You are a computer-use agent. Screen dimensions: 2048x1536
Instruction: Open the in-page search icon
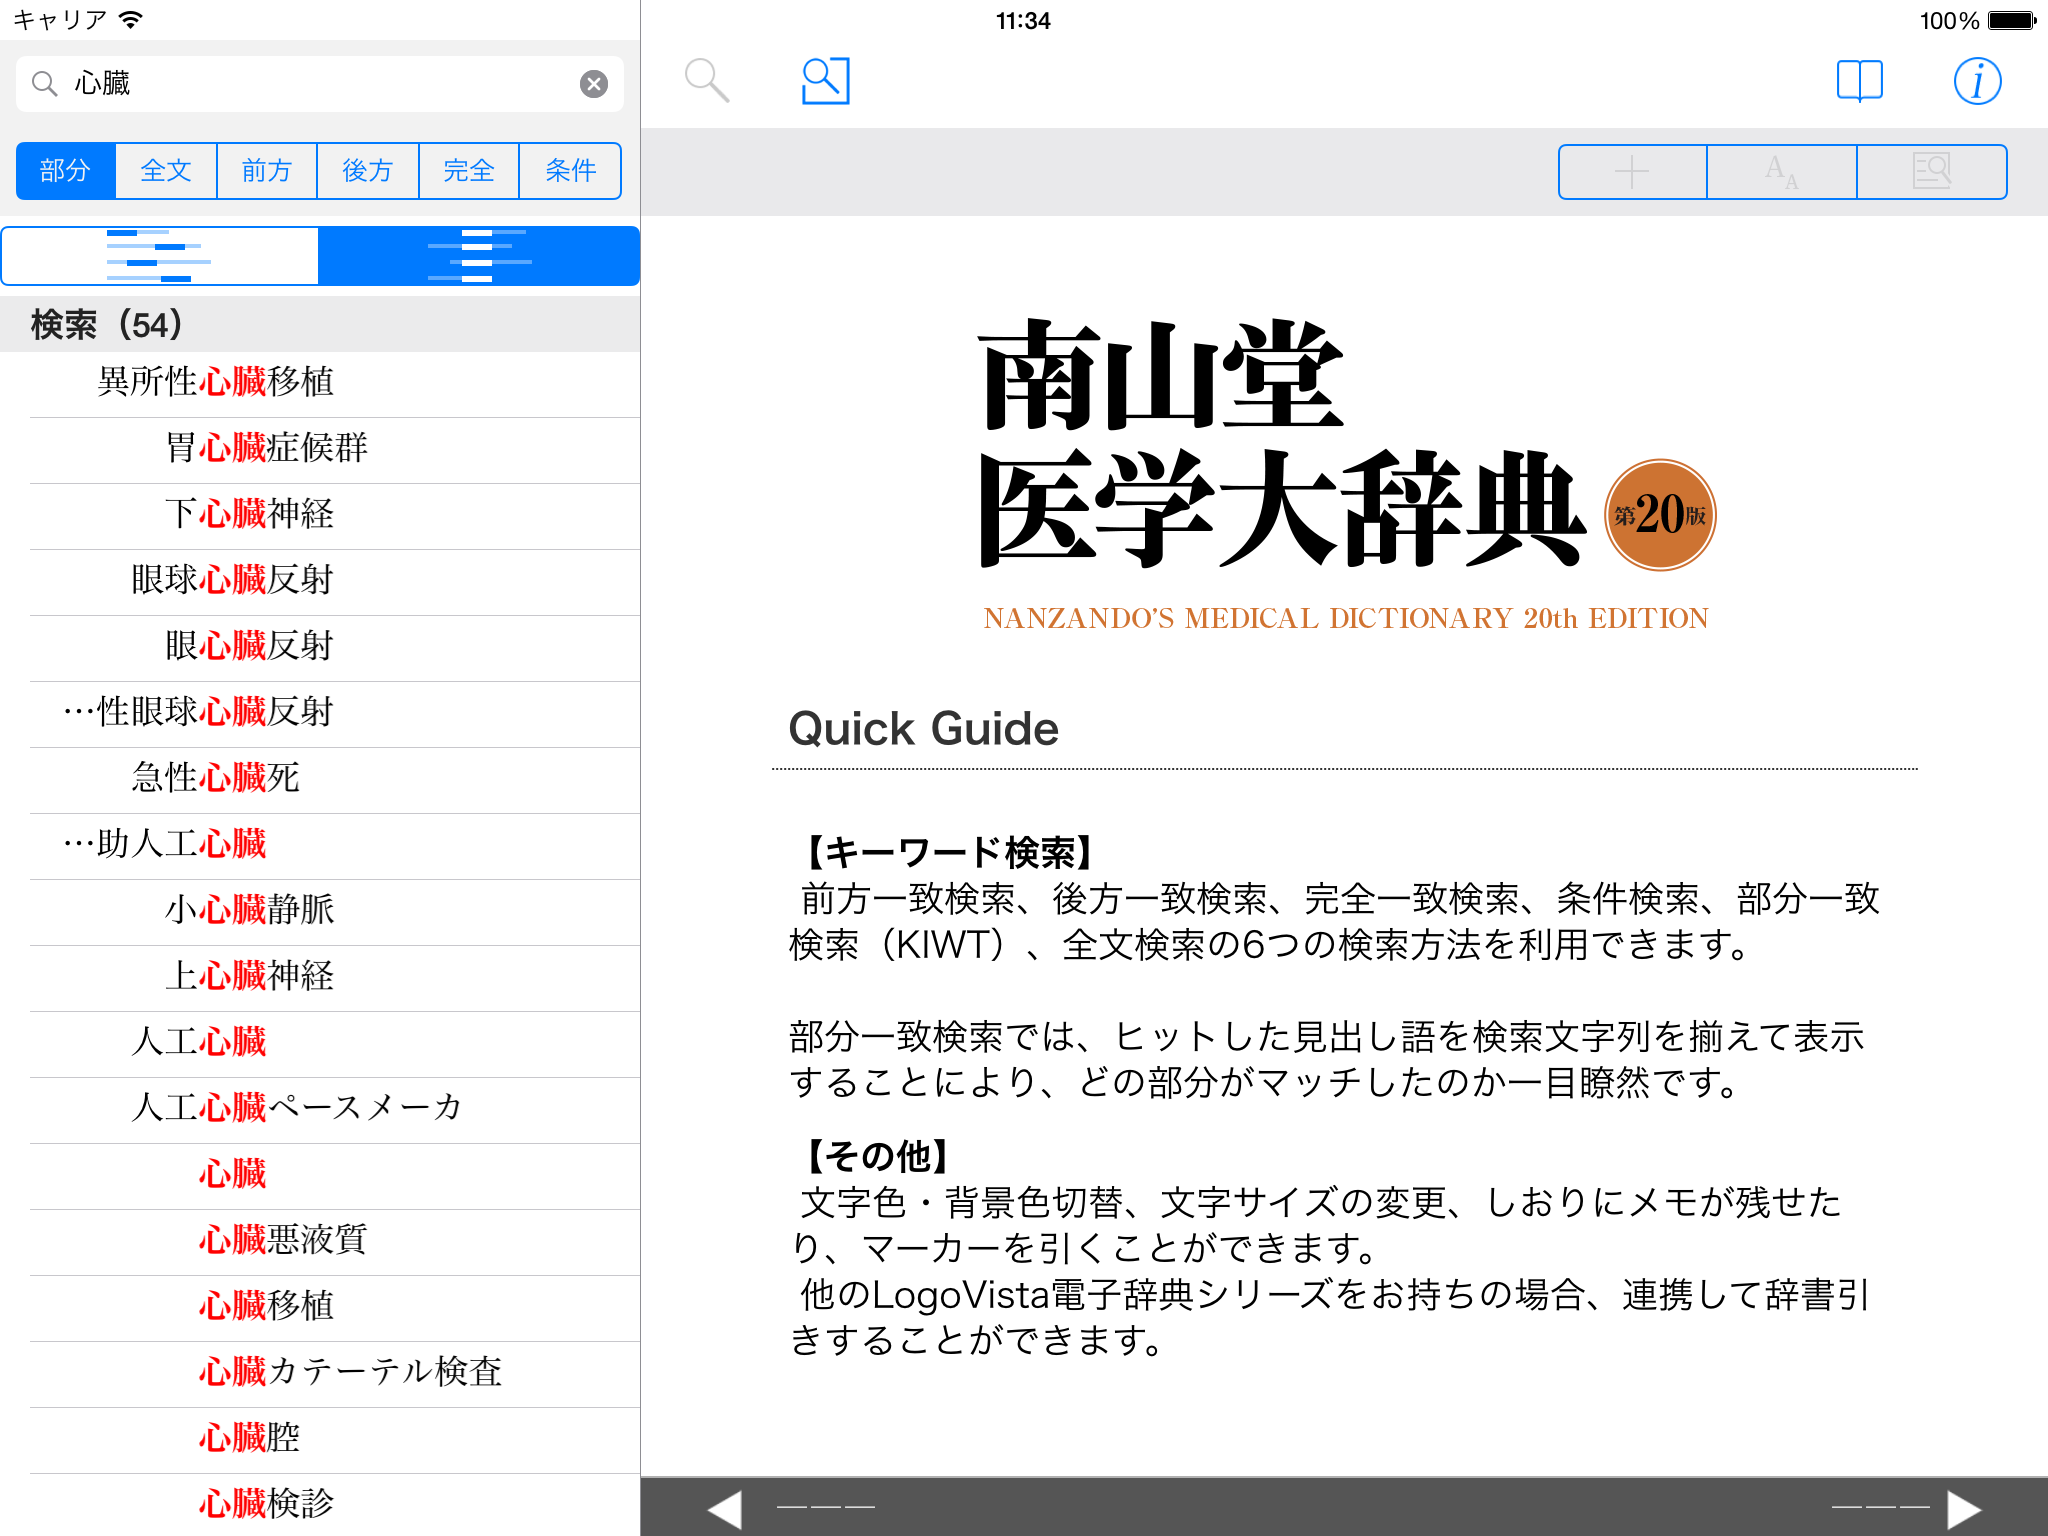click(825, 81)
